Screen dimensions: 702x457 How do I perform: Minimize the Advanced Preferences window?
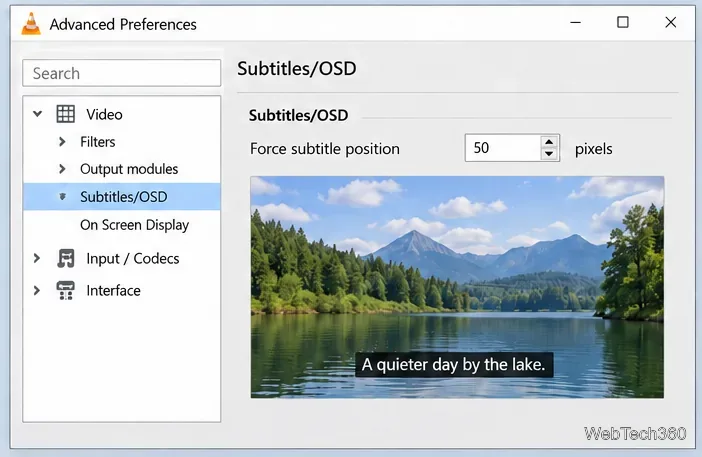576,22
